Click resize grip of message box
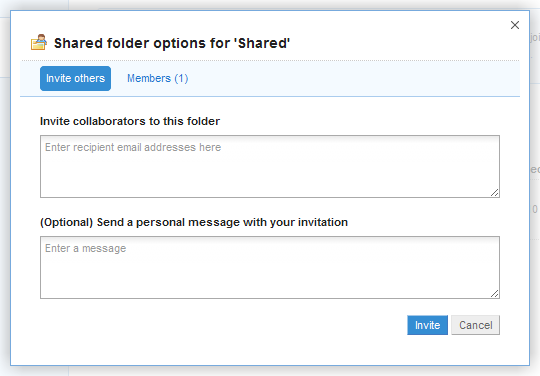The width and height of the screenshot is (540, 376). 495,294
